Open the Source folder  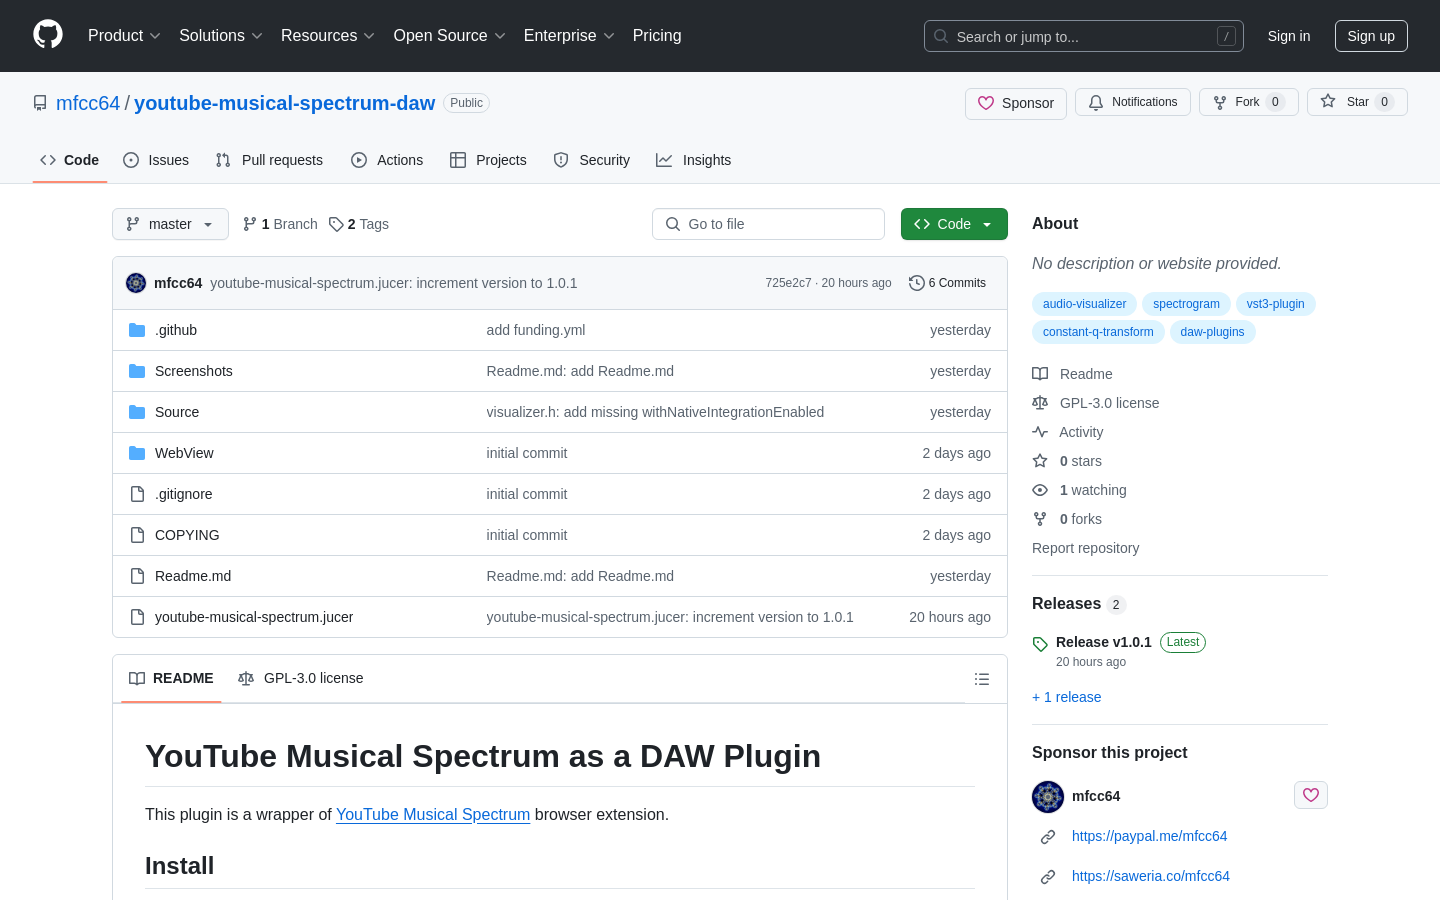(x=177, y=412)
